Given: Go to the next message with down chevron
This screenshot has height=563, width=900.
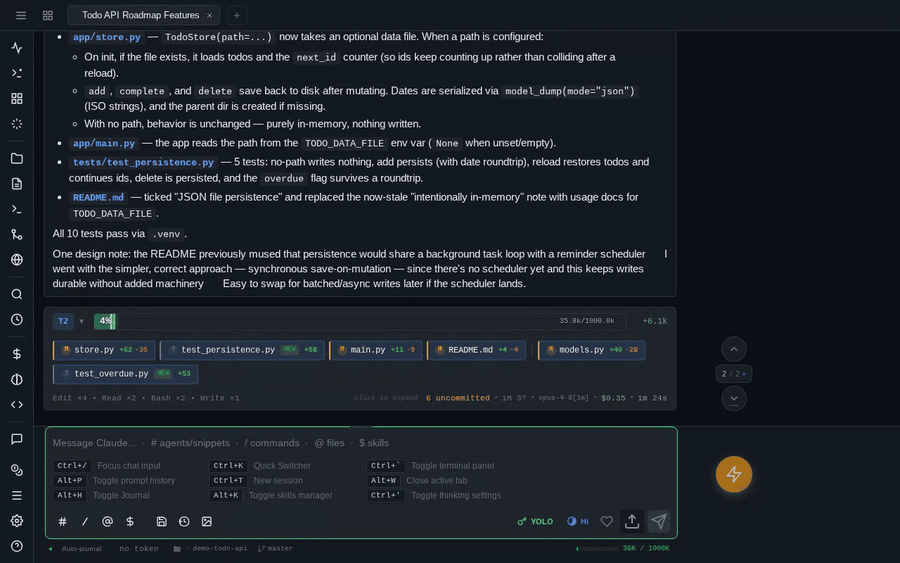Looking at the screenshot, I should [x=734, y=398].
